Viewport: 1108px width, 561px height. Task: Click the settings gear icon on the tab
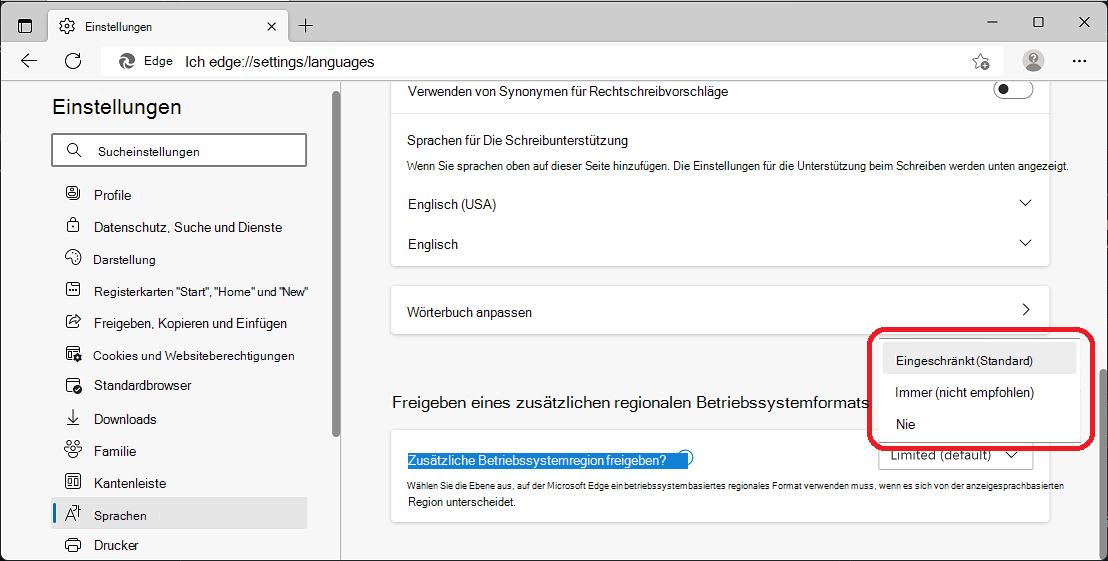(x=67, y=26)
